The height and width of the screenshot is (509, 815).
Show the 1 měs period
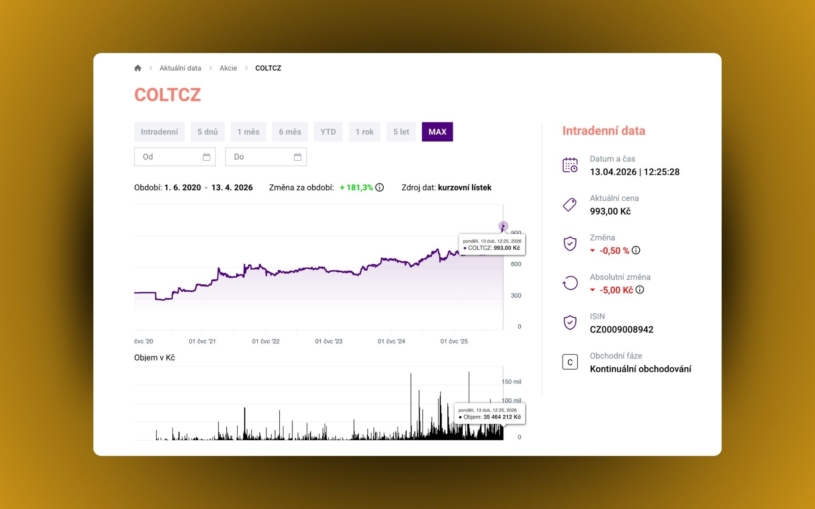click(x=248, y=132)
